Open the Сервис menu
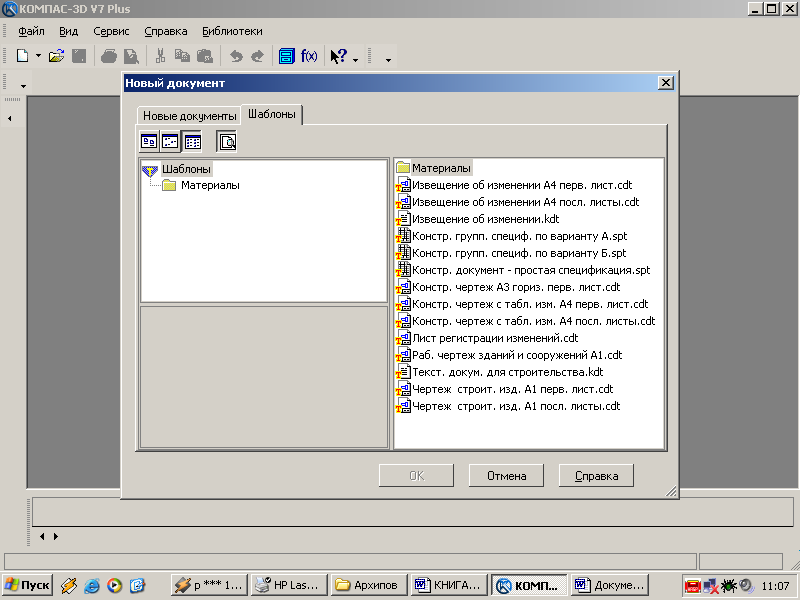The width and height of the screenshot is (800, 600). point(111,31)
